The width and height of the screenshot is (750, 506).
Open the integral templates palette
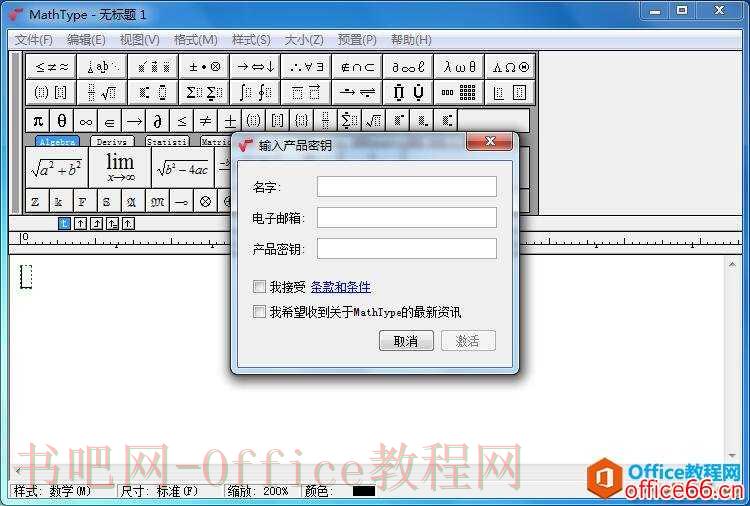(255, 92)
